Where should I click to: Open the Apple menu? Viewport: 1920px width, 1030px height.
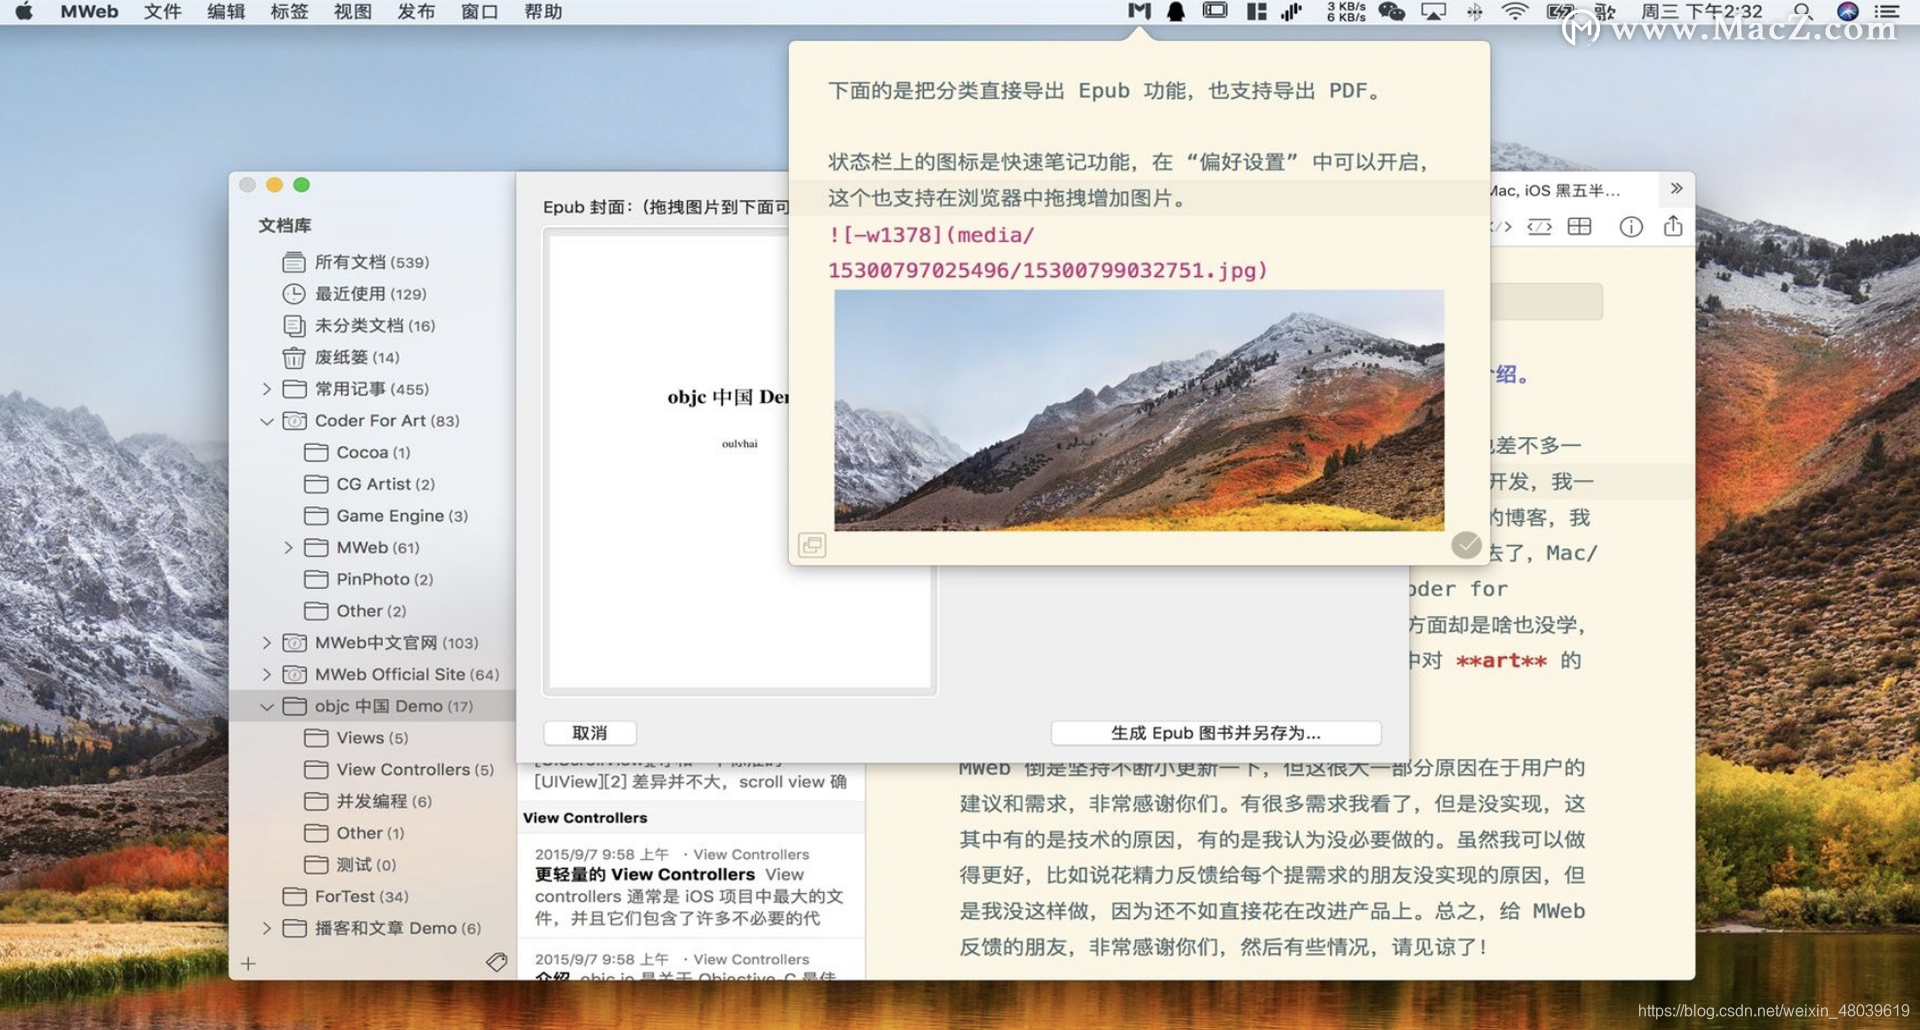click(x=24, y=12)
